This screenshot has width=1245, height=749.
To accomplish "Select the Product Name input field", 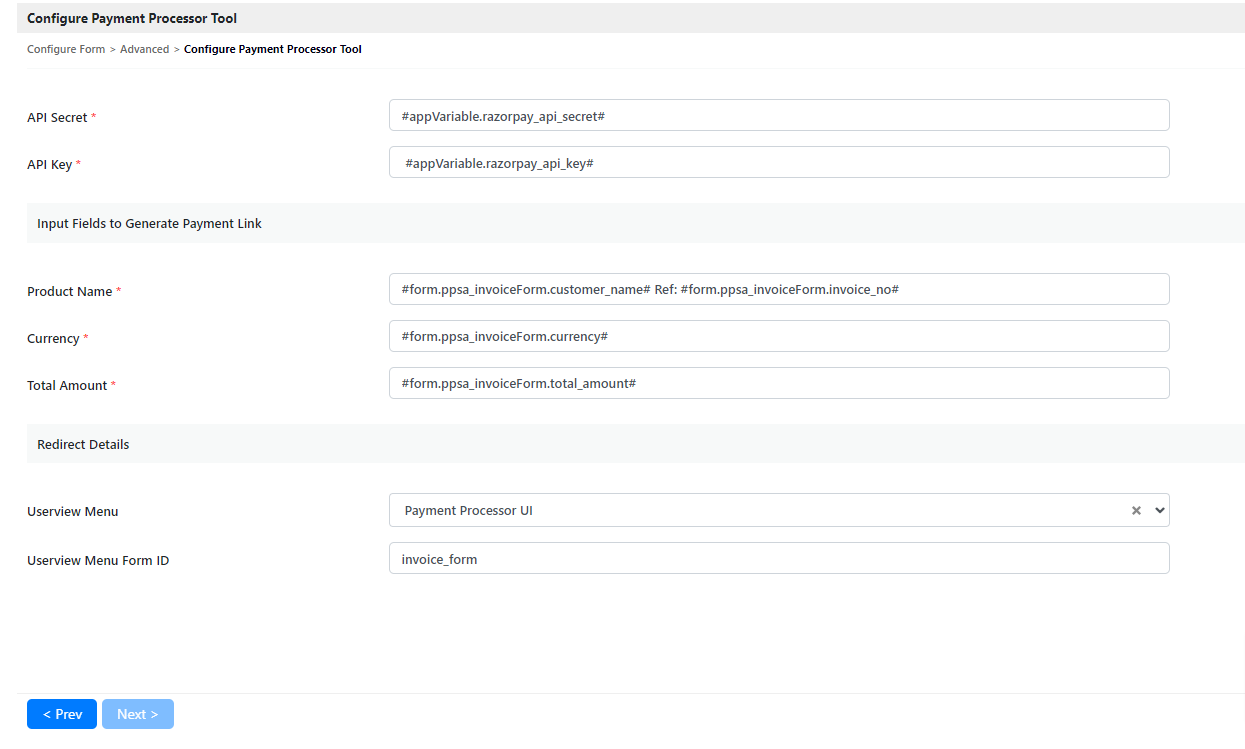I will pos(778,289).
